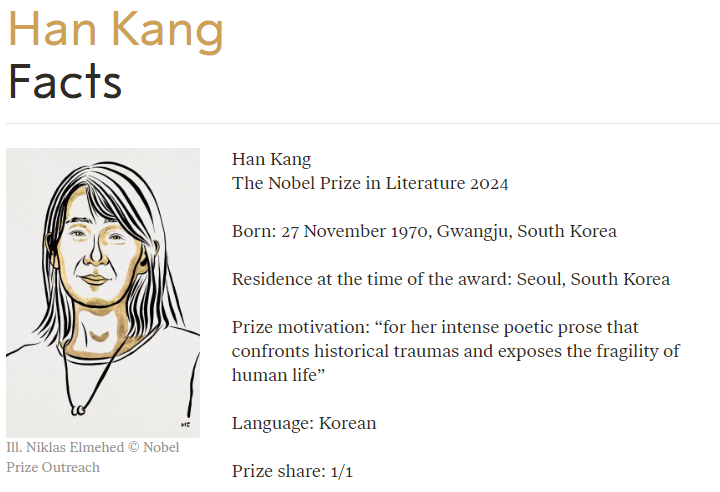Click the residence "Seoul, South Korea"

[x=593, y=280]
